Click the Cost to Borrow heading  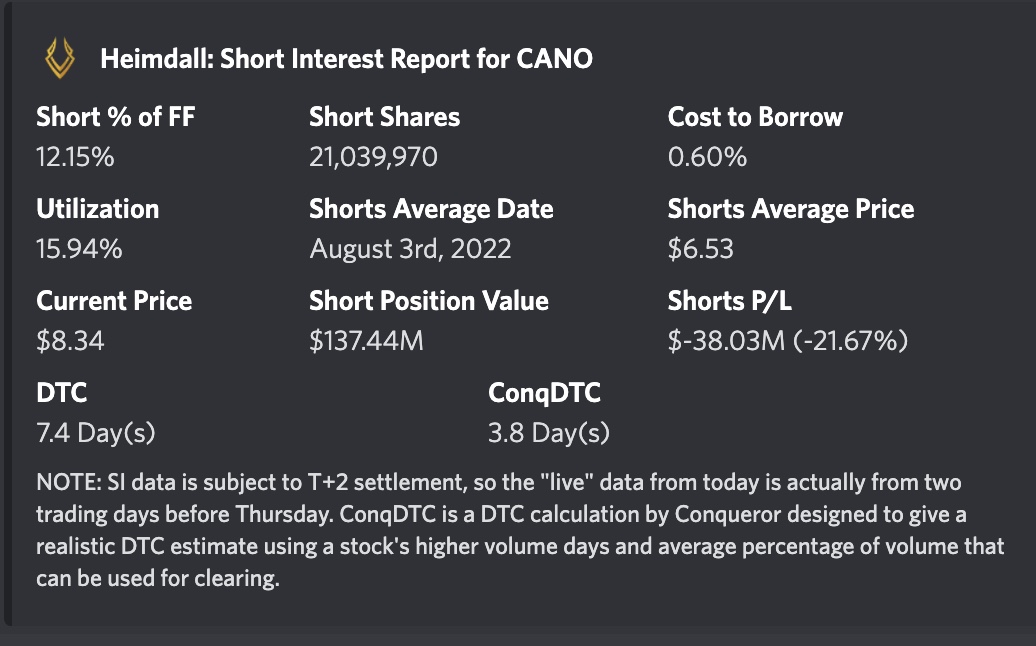pos(755,117)
